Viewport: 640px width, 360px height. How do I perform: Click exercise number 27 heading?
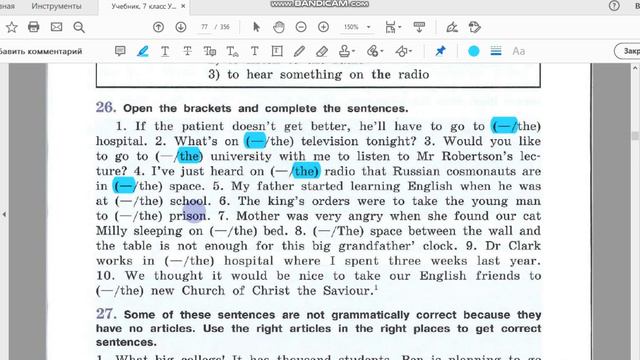(106, 314)
